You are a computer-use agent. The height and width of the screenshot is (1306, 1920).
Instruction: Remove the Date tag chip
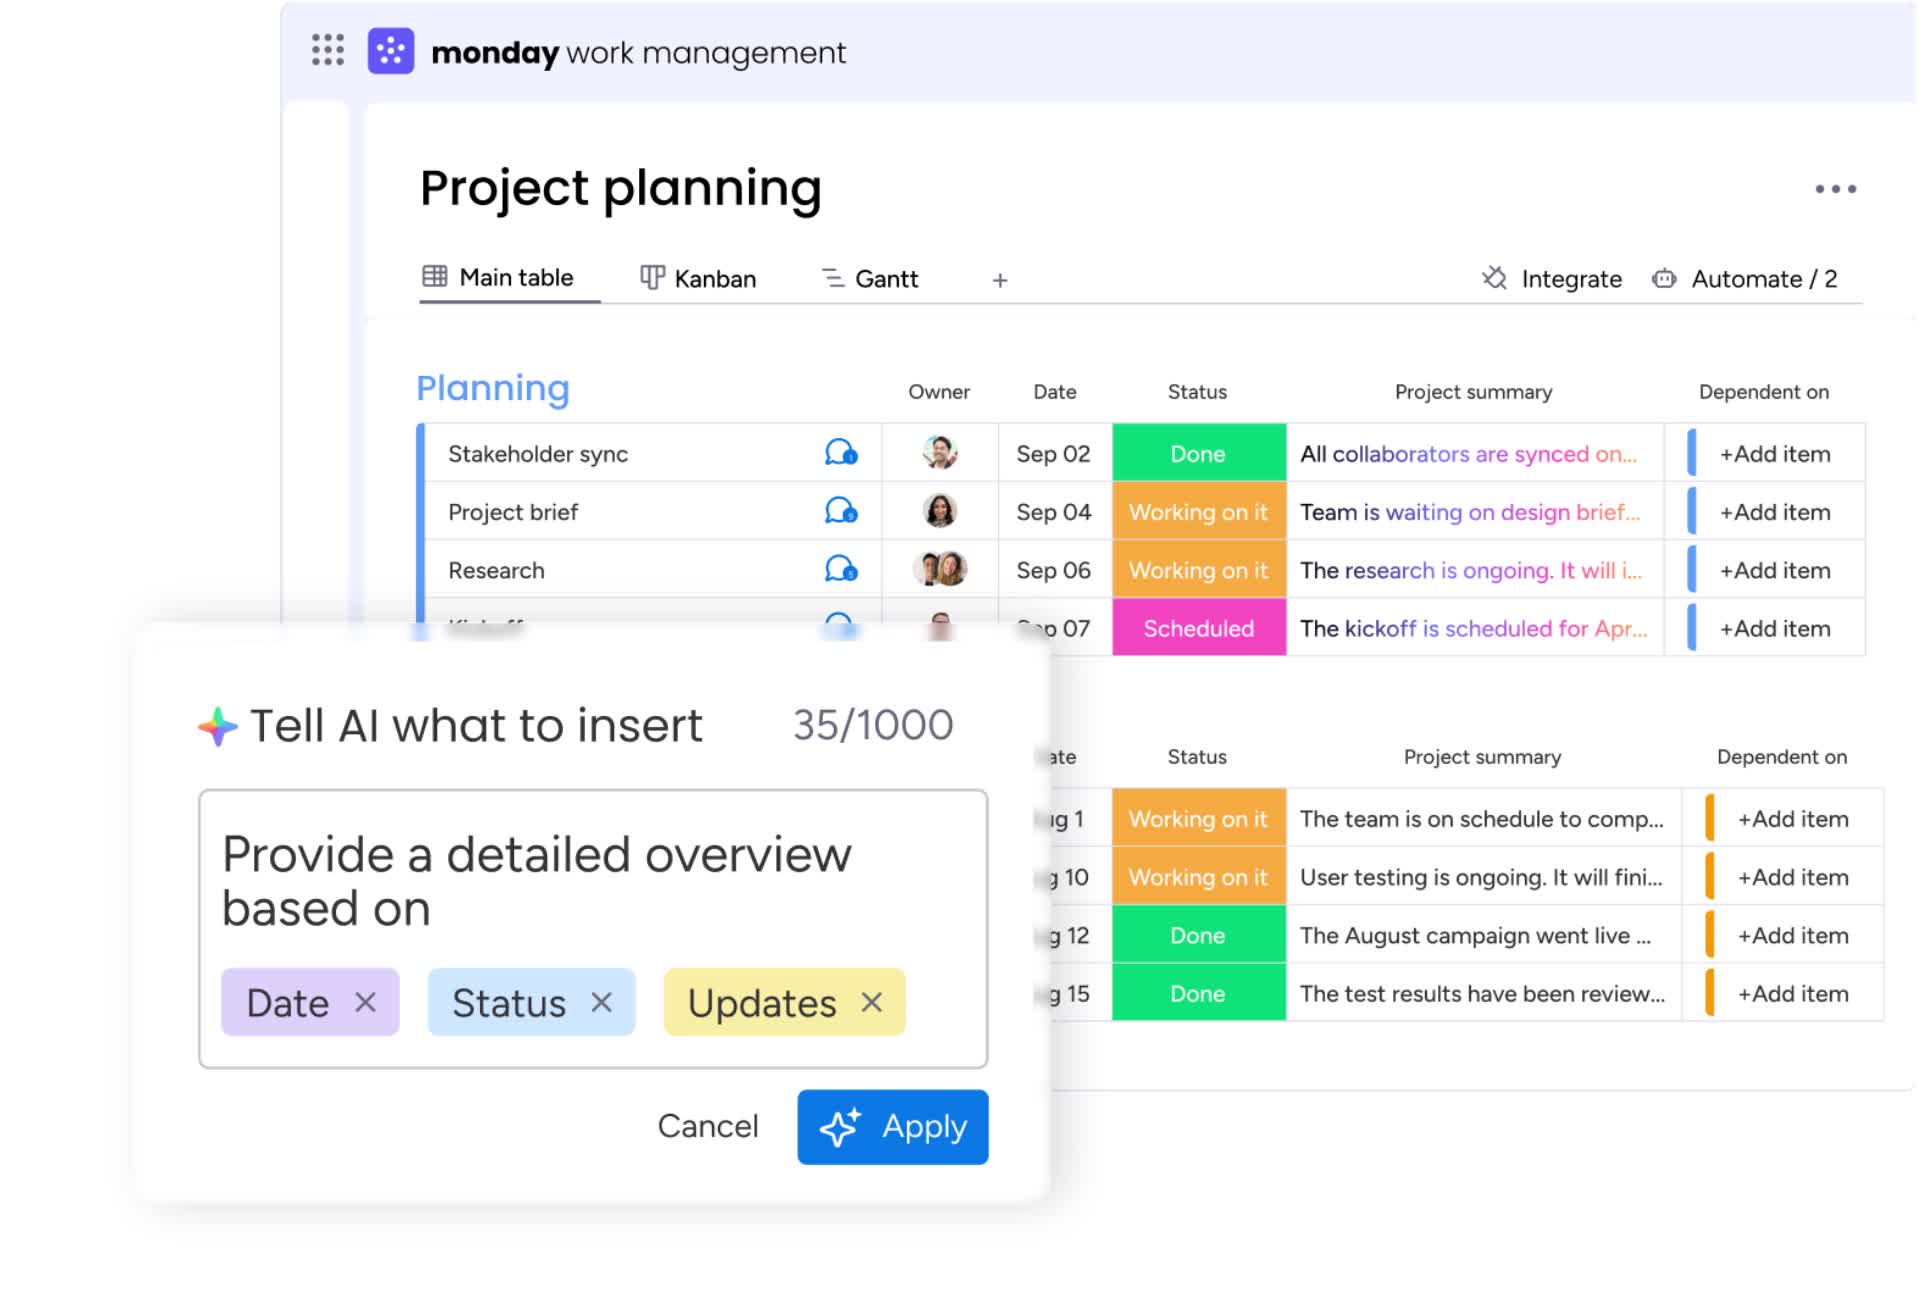click(x=366, y=1002)
